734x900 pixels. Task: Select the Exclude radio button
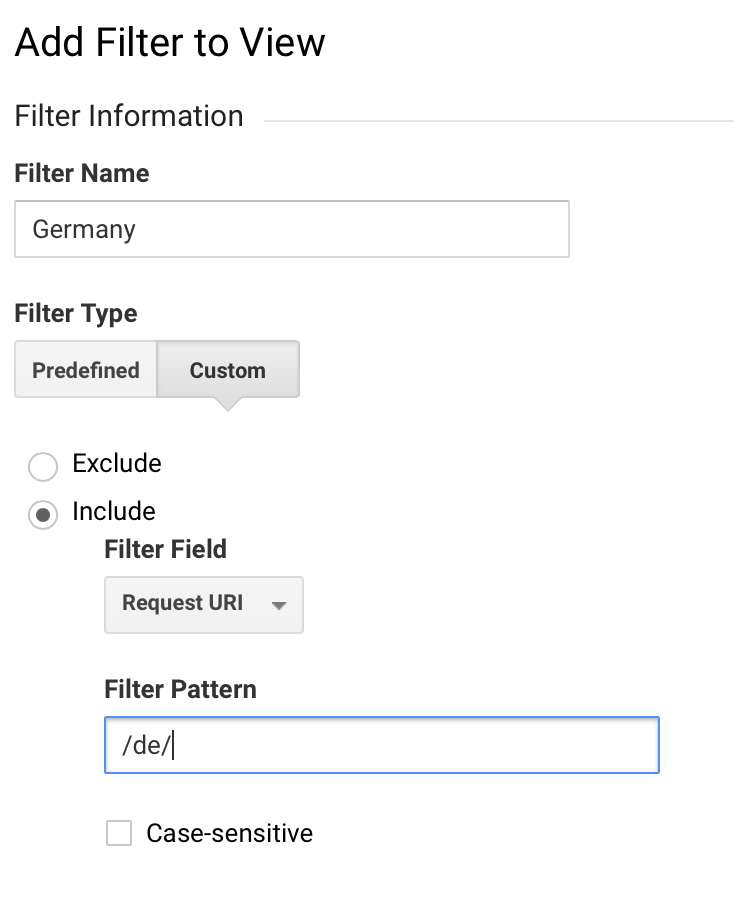point(43,466)
